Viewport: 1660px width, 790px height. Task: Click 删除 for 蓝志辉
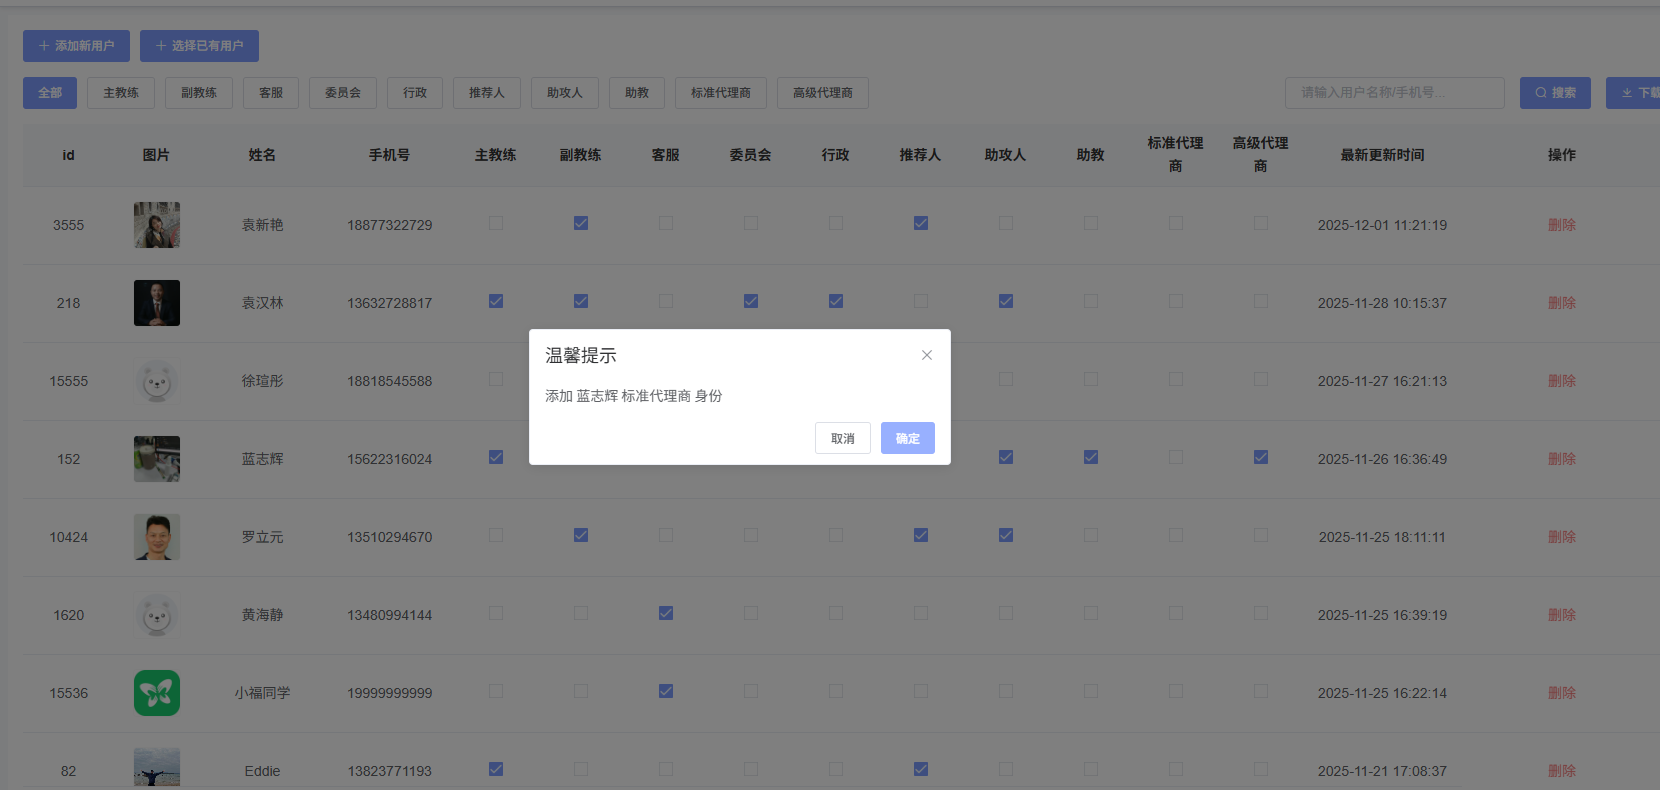(x=1562, y=459)
